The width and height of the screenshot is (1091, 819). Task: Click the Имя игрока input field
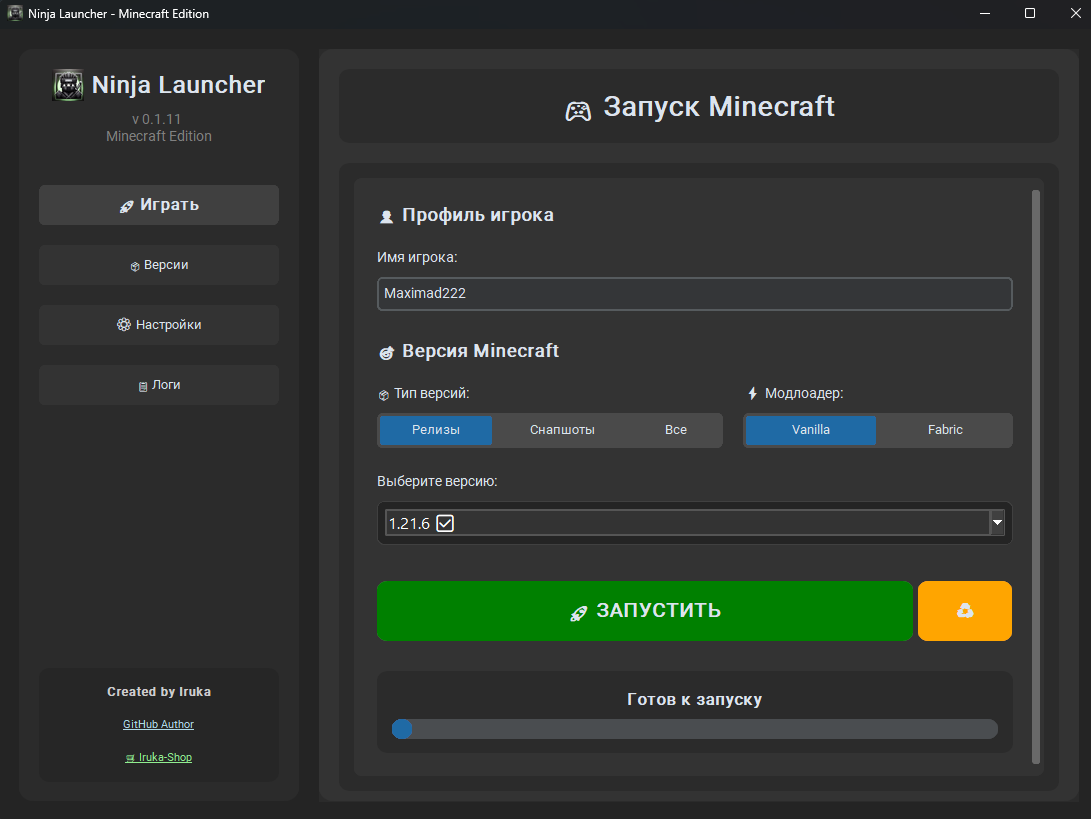tap(694, 294)
